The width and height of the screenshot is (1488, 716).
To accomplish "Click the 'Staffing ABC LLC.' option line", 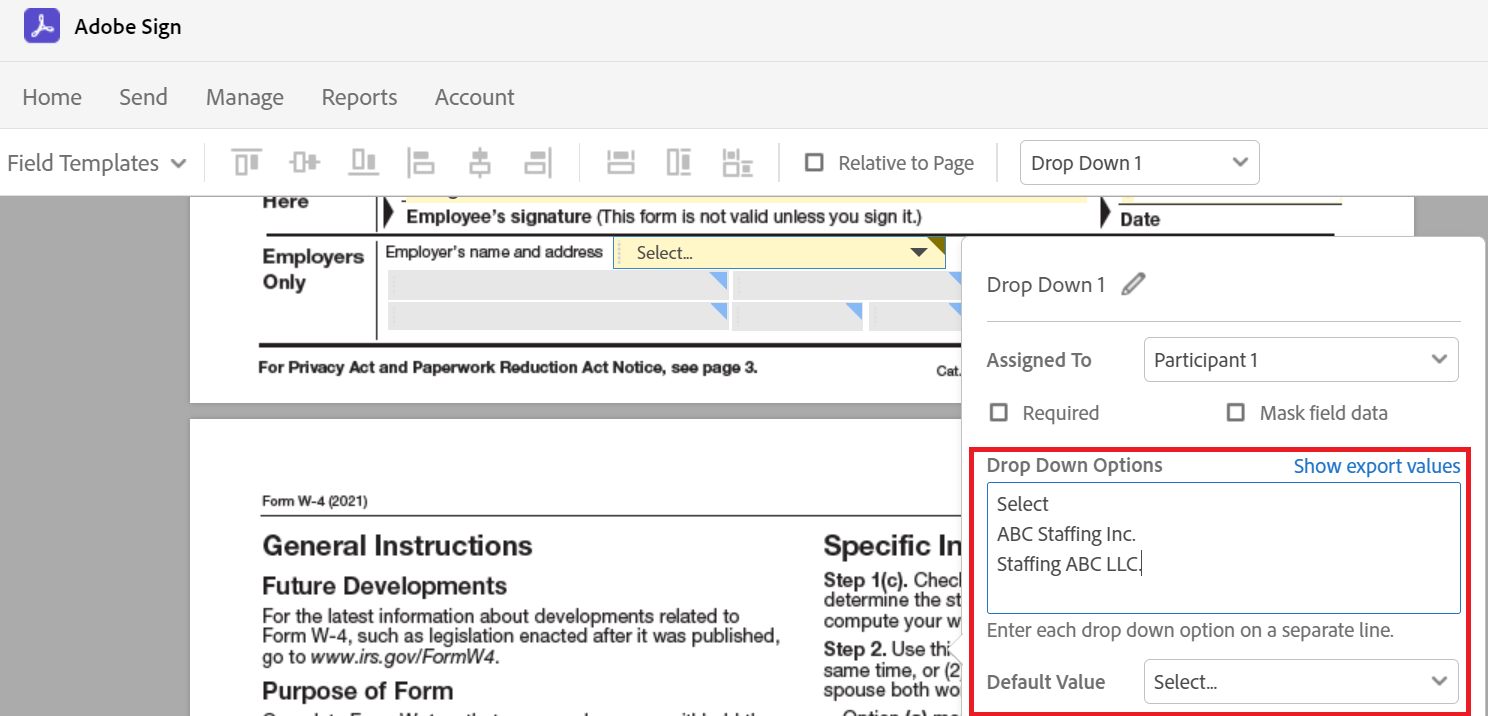I will [1068, 564].
